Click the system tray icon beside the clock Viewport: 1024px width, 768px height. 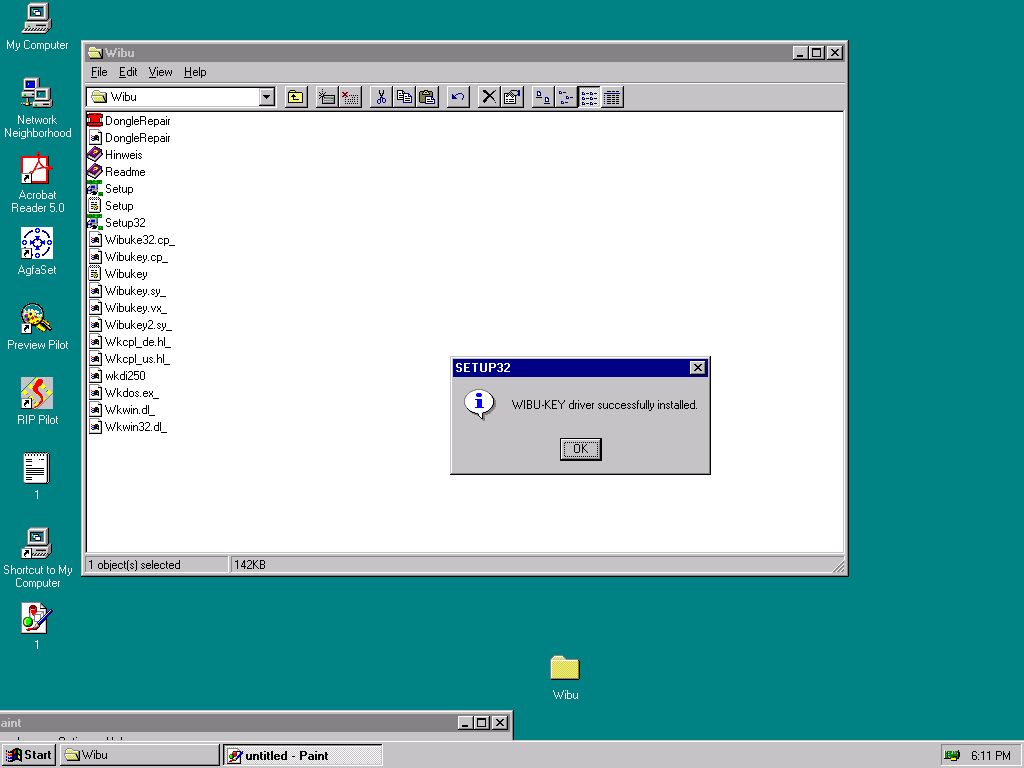953,756
